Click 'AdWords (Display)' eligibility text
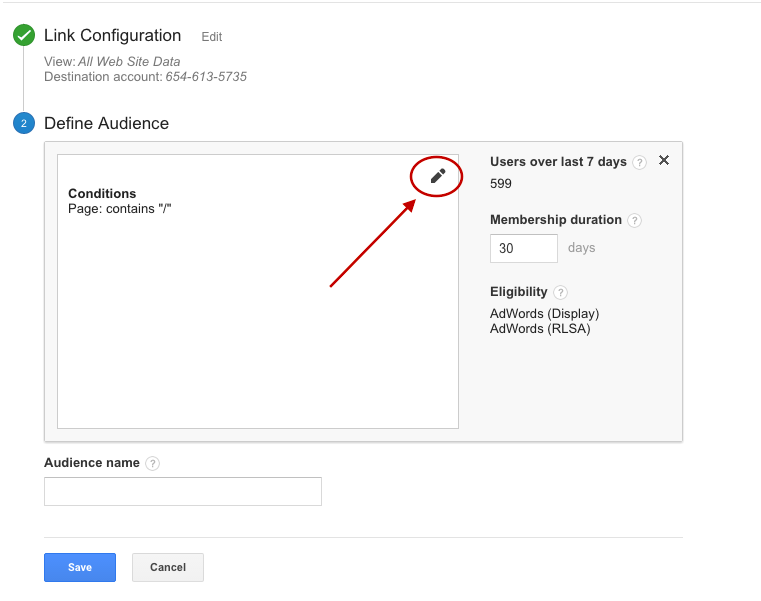The image size is (761, 601). pyautogui.click(x=545, y=314)
